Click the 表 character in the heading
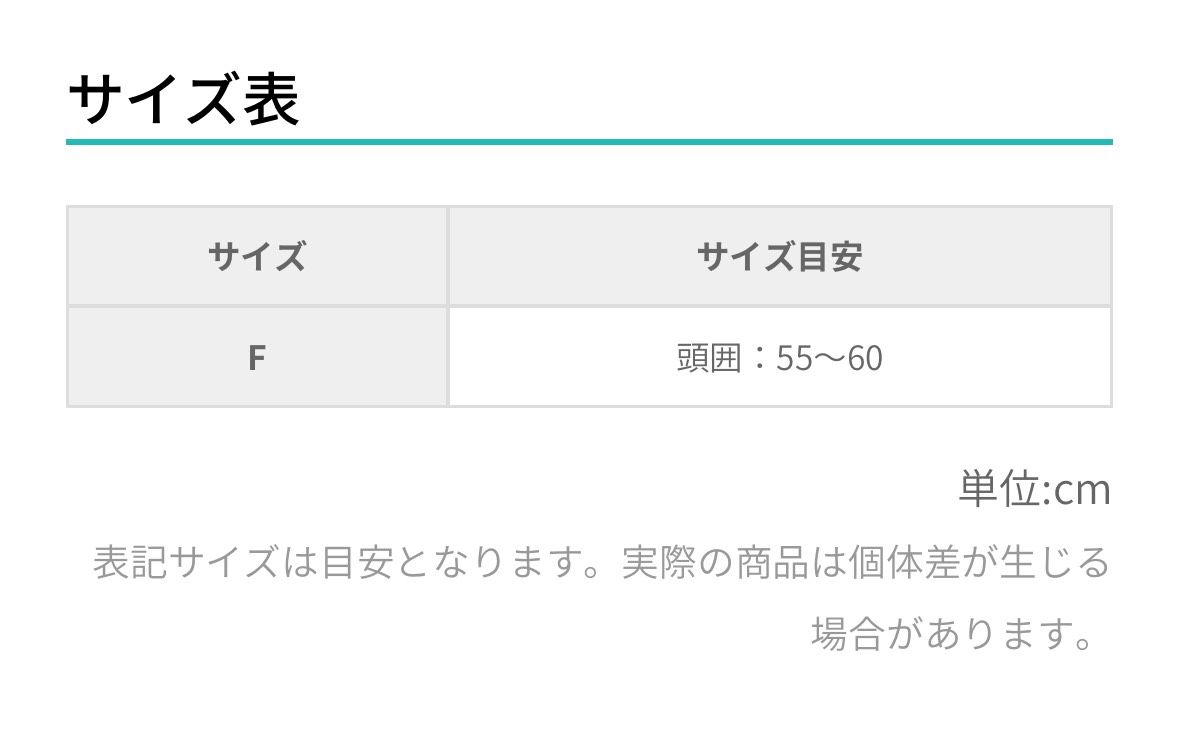1179x739 pixels. [x=270, y=100]
